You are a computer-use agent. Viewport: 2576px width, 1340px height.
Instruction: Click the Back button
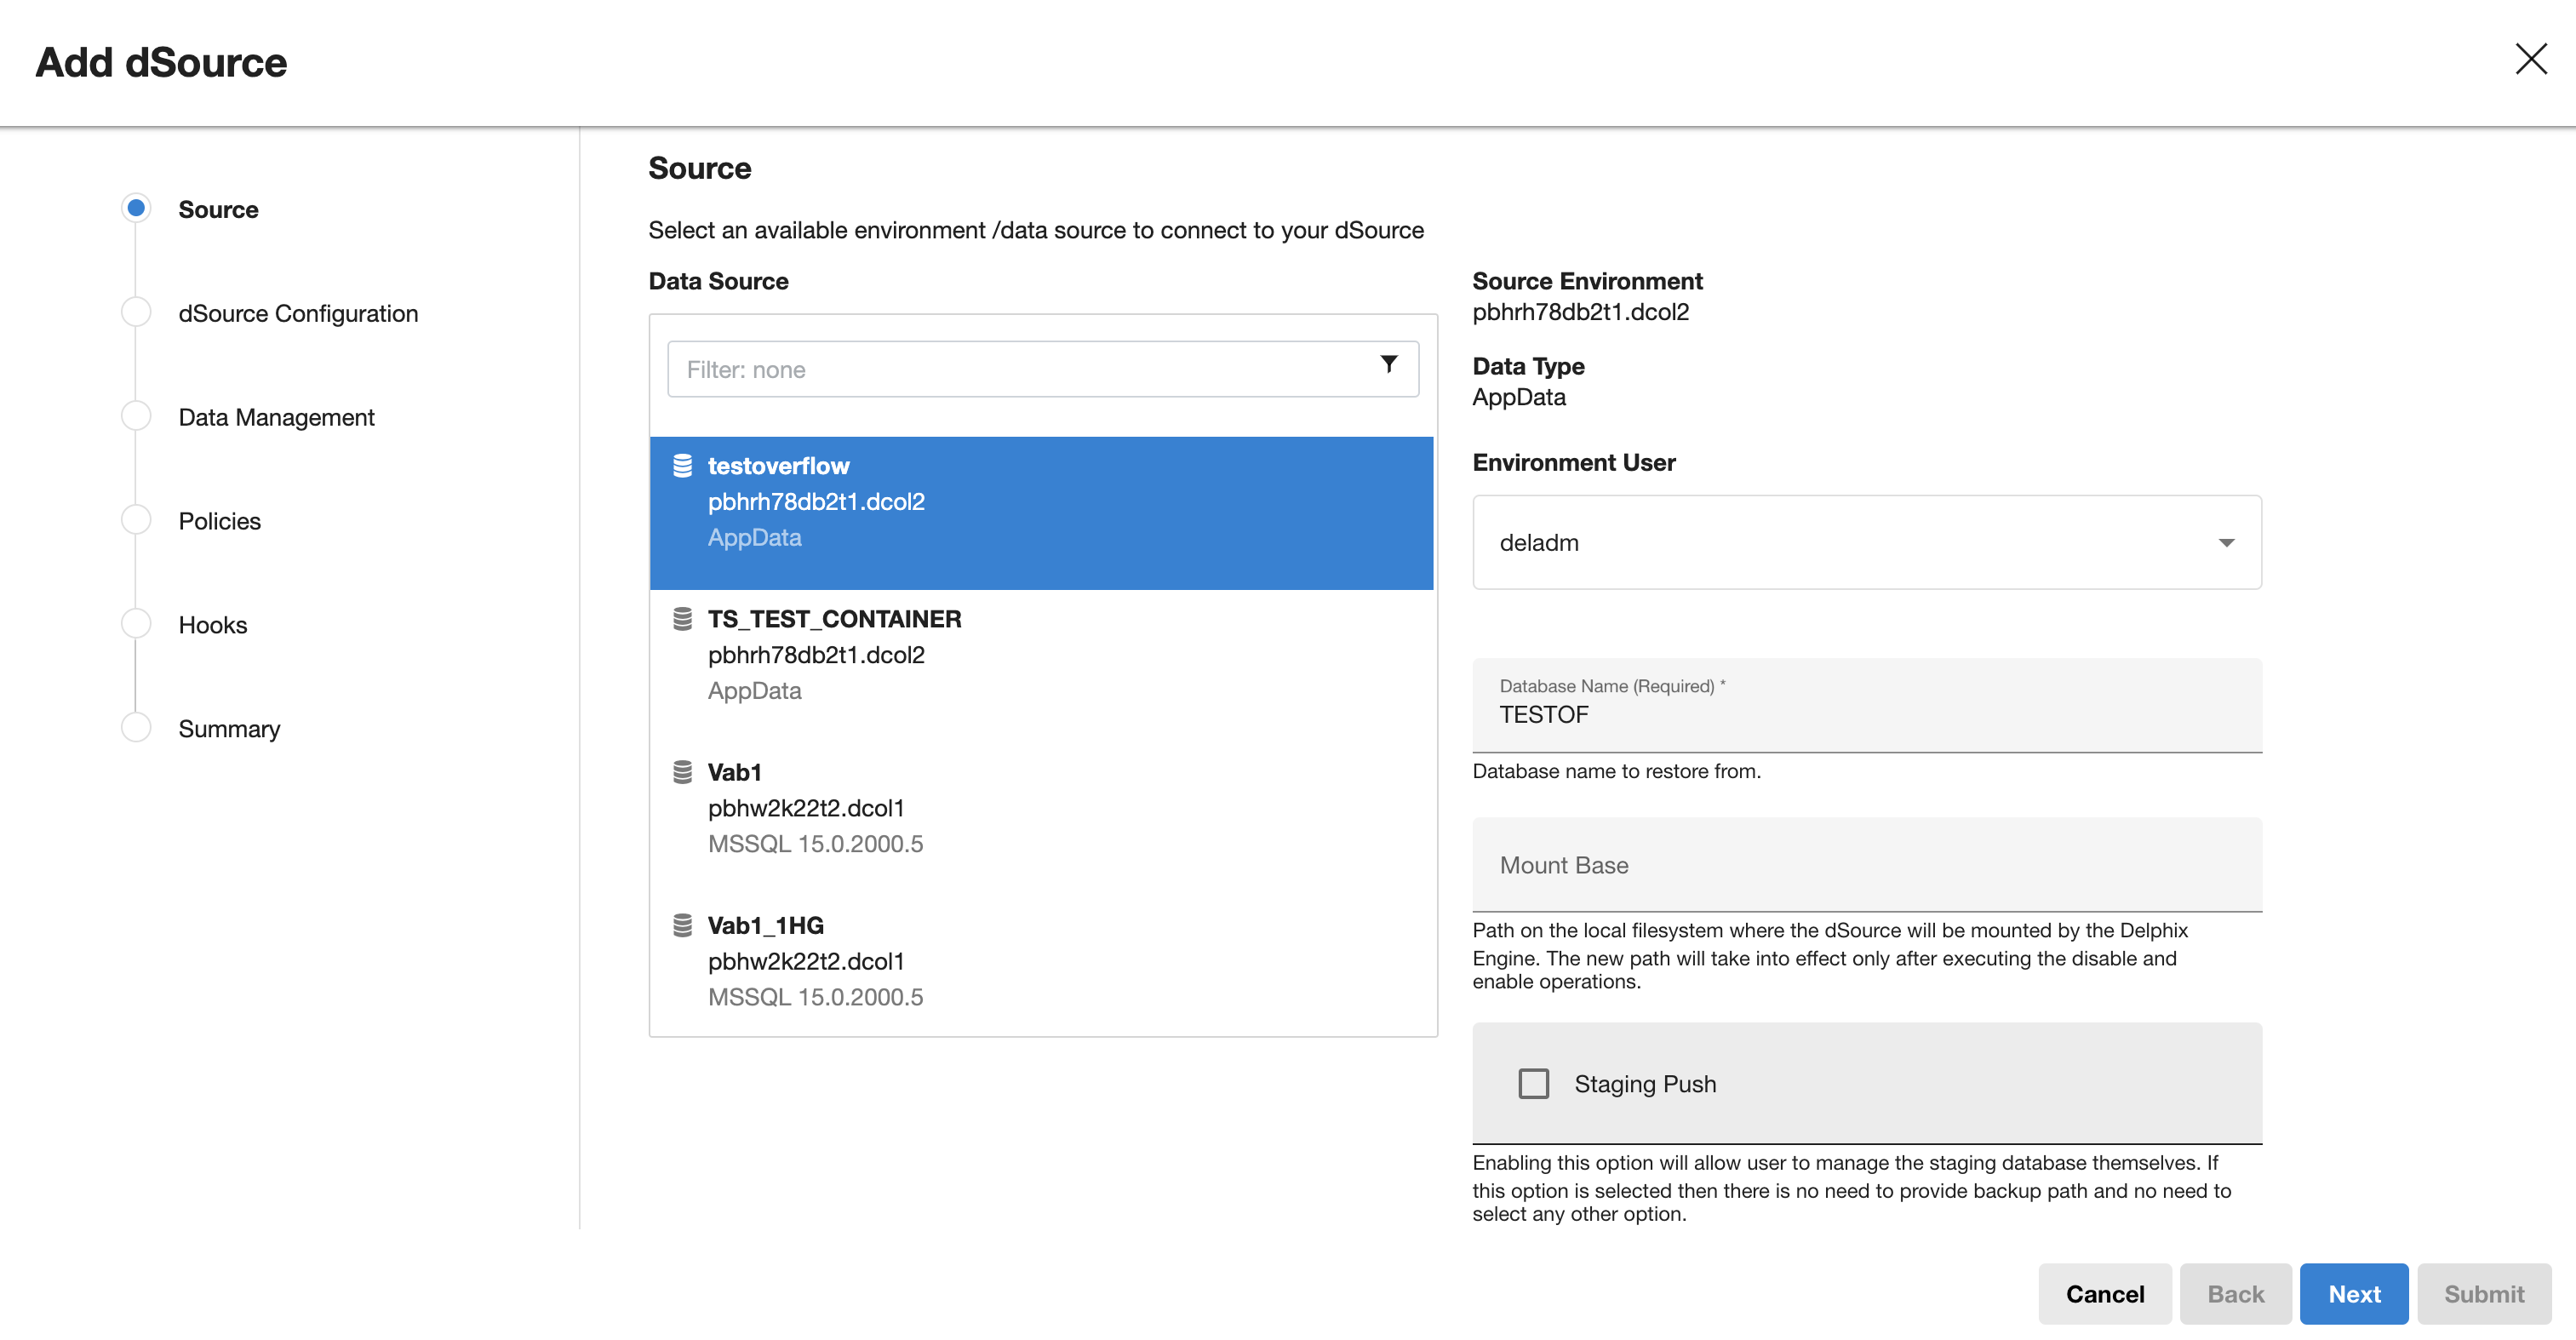tap(2235, 1294)
